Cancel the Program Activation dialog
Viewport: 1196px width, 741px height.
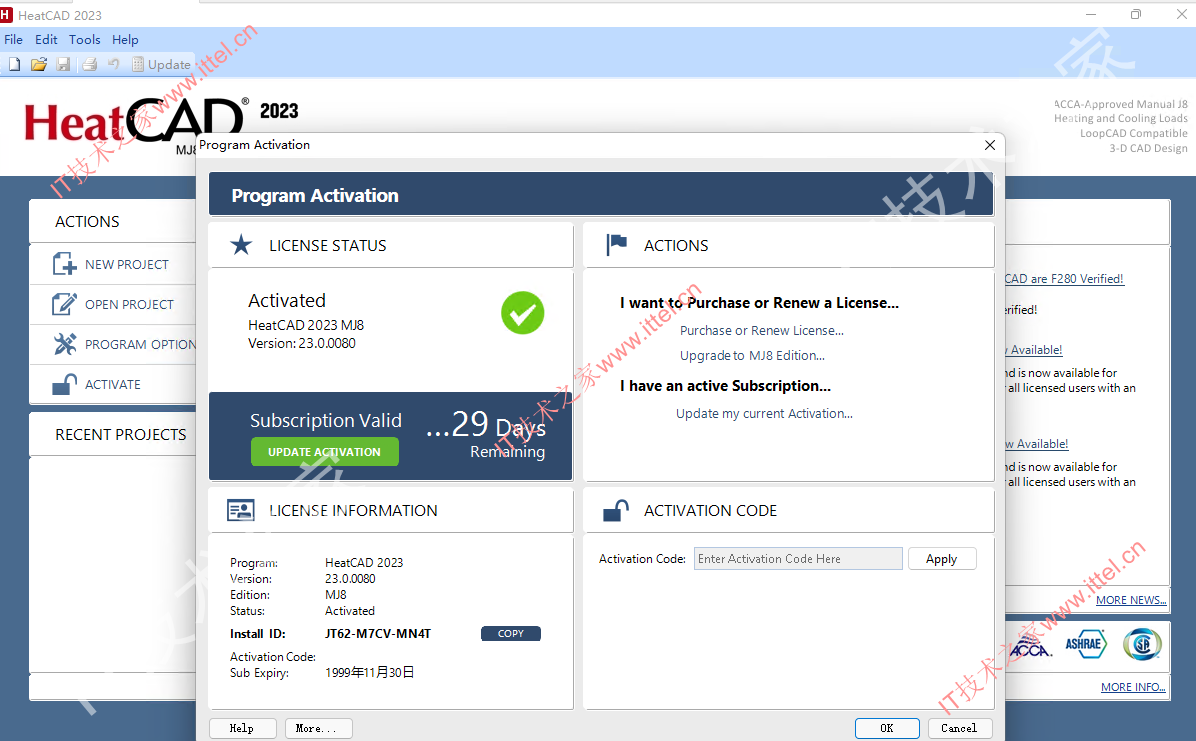[960, 728]
